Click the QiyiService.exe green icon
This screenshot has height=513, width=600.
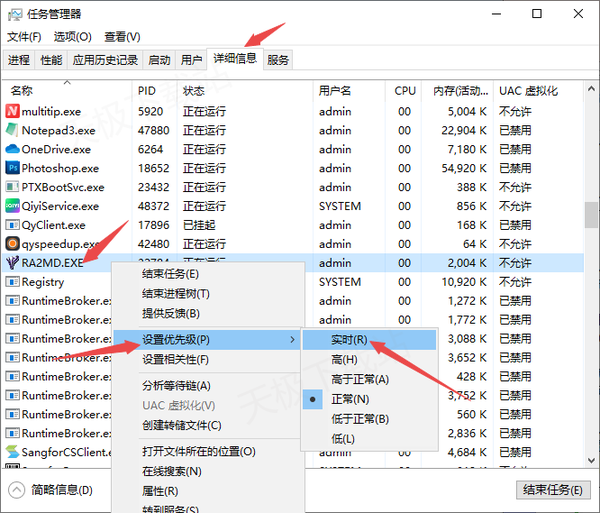click(x=12, y=206)
